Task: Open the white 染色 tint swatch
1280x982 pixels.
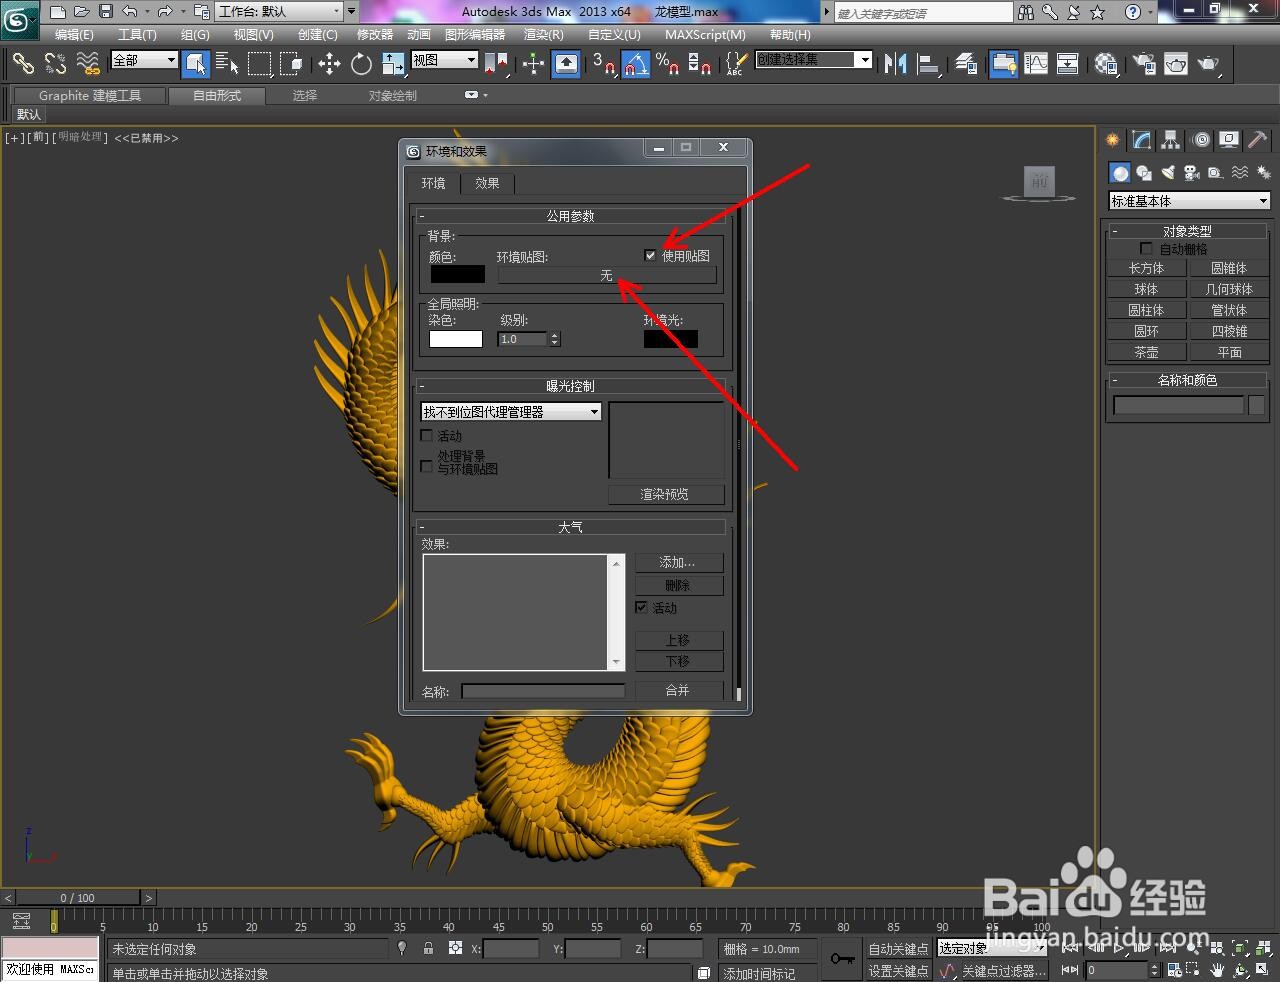Action: tap(456, 339)
